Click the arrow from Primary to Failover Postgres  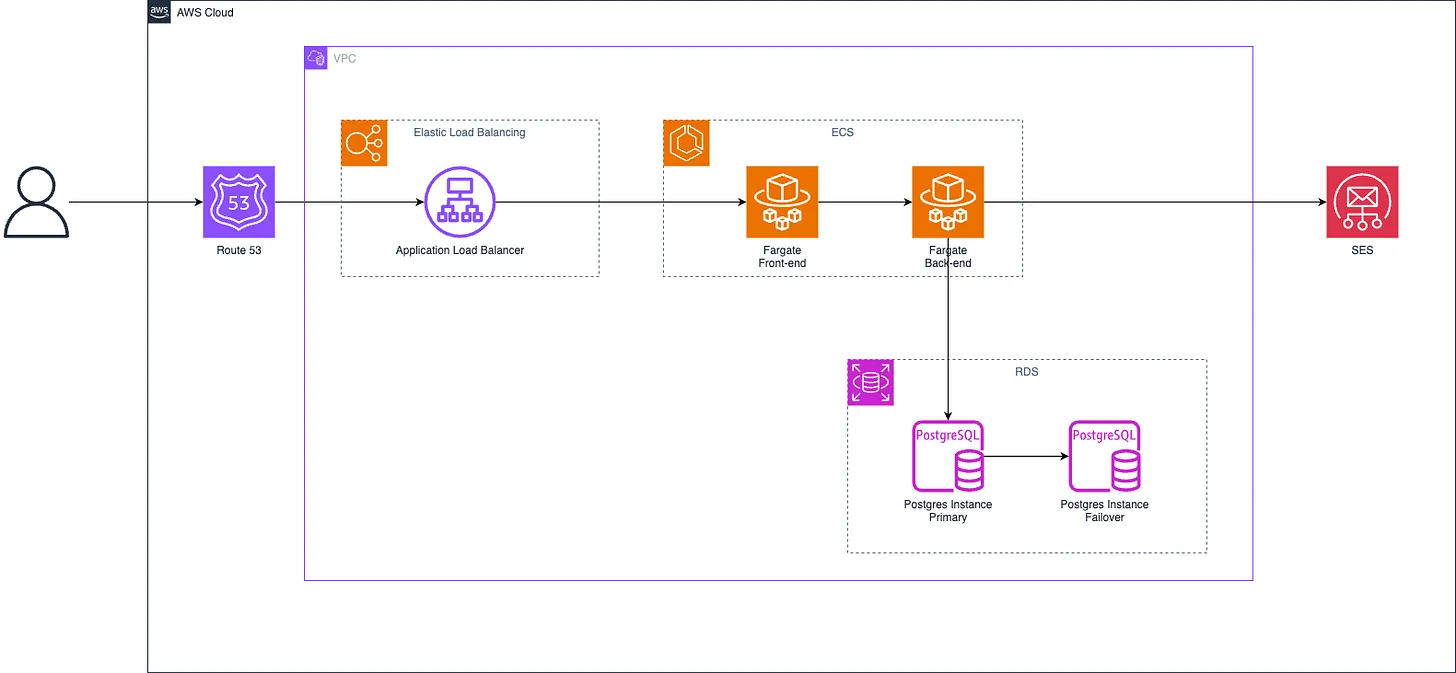1025,456
